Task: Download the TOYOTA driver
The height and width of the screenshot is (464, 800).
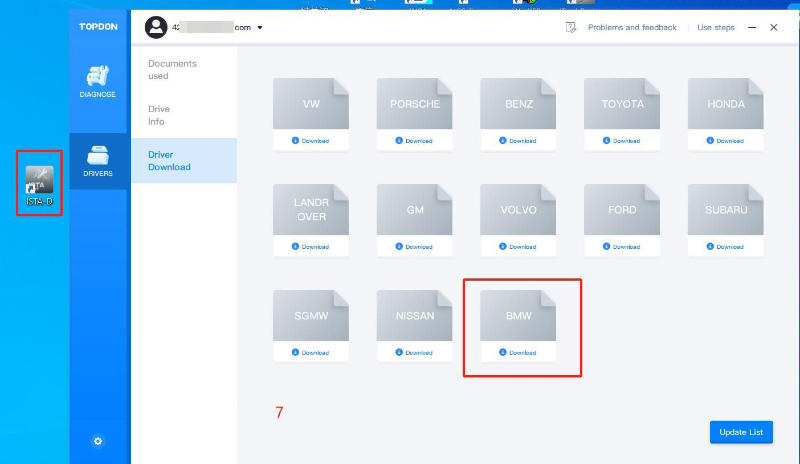Action: pos(622,141)
